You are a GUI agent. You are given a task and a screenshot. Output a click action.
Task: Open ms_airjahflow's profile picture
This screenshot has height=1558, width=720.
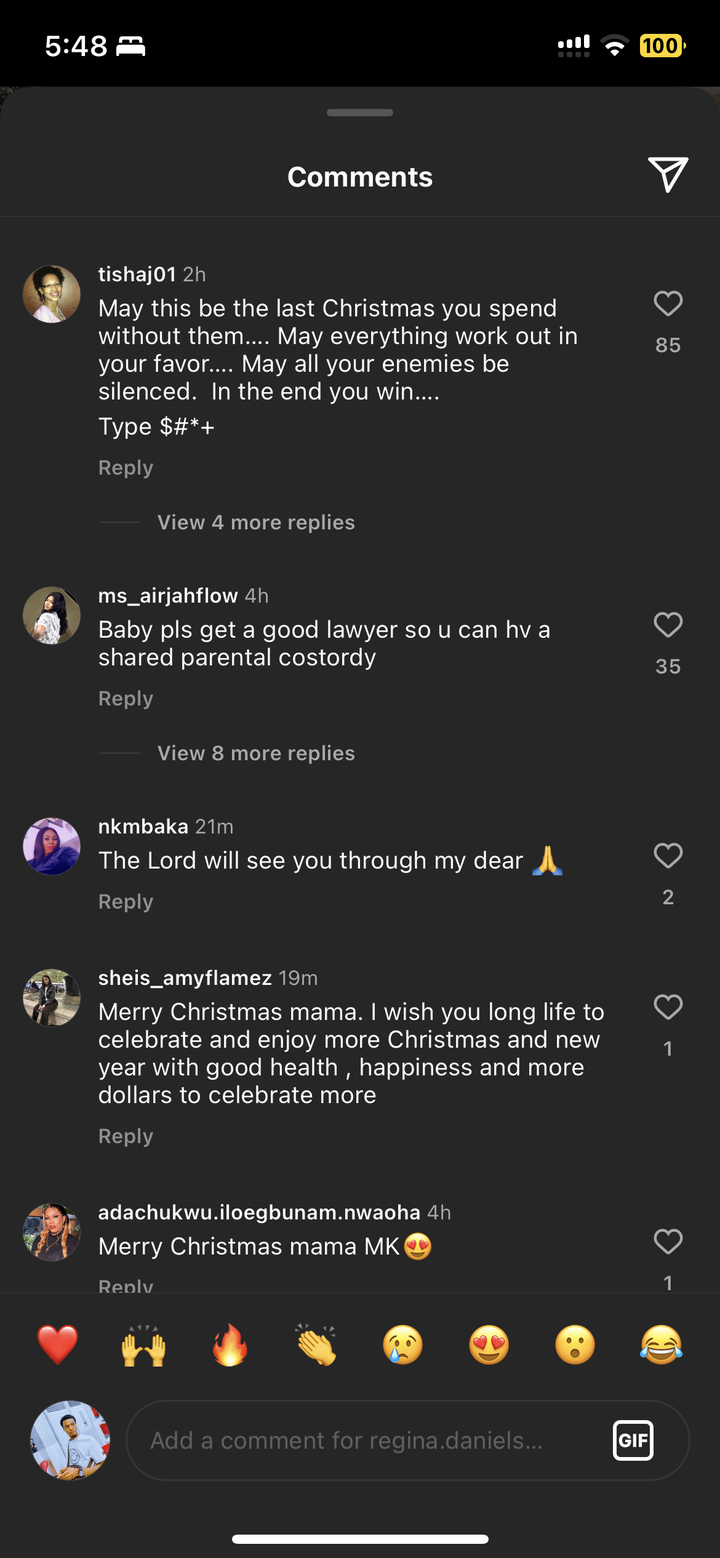tap(52, 615)
